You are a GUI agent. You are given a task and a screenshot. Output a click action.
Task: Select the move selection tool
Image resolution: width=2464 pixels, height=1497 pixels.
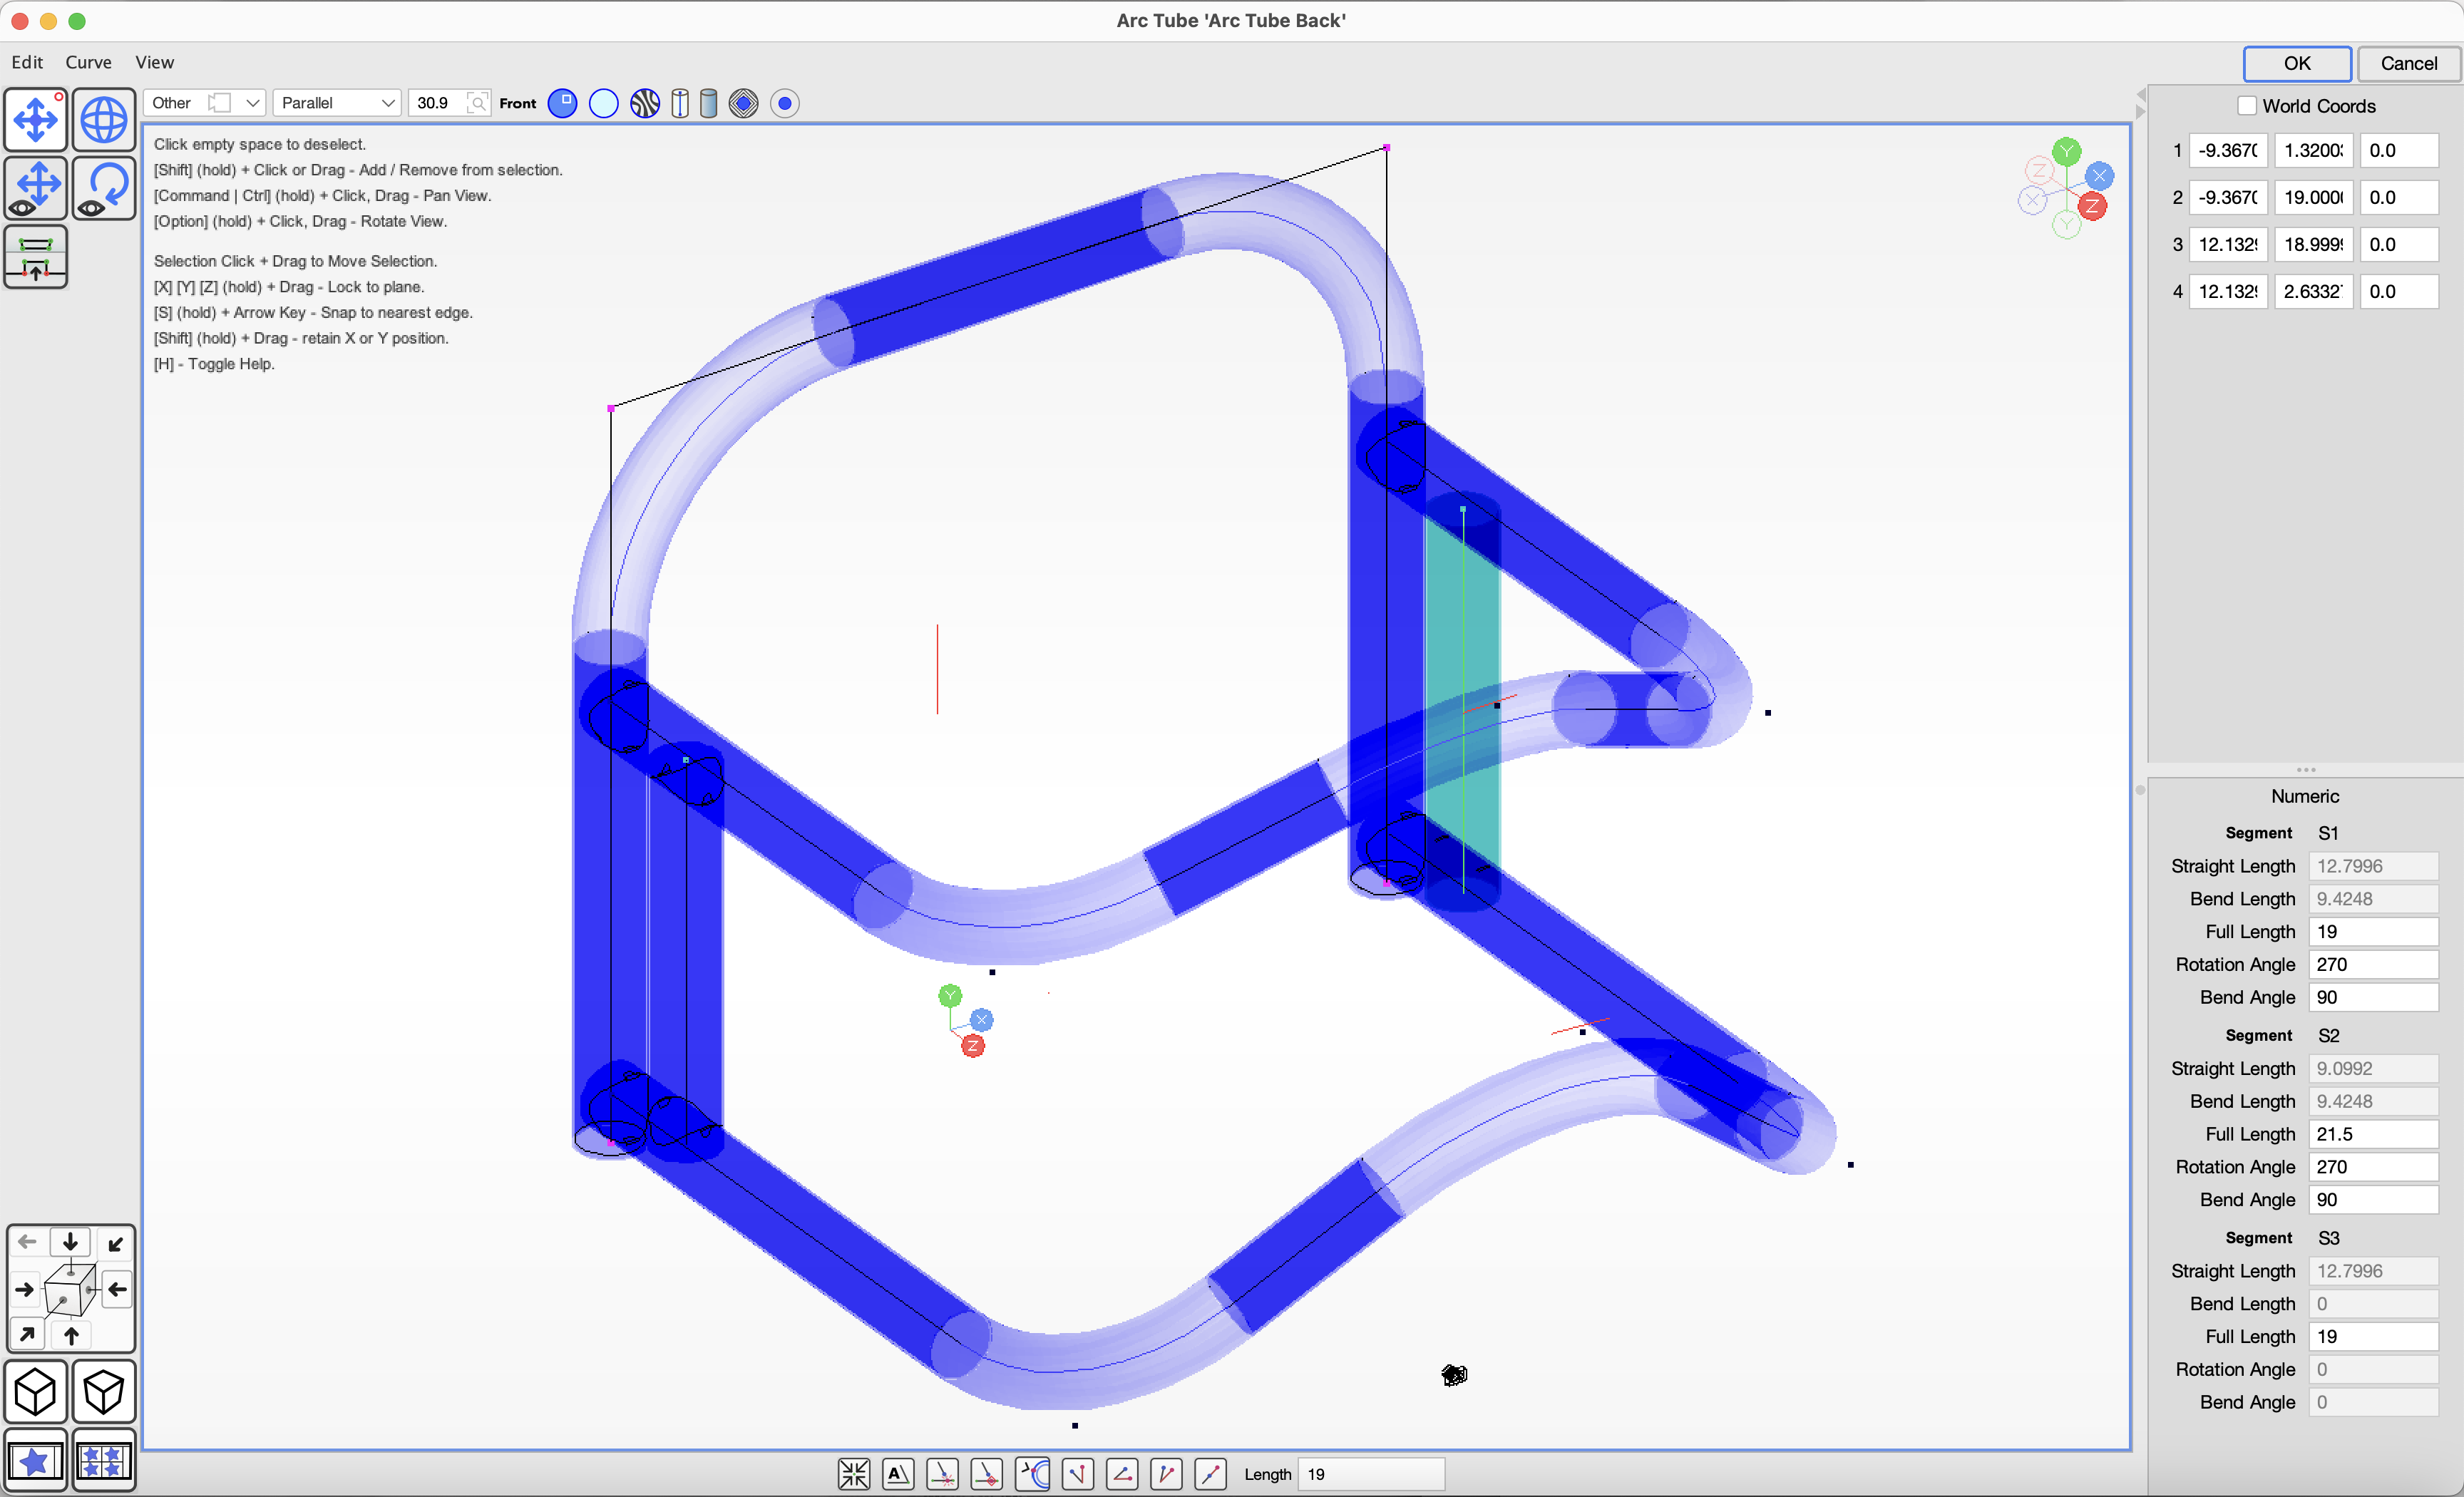(x=36, y=120)
